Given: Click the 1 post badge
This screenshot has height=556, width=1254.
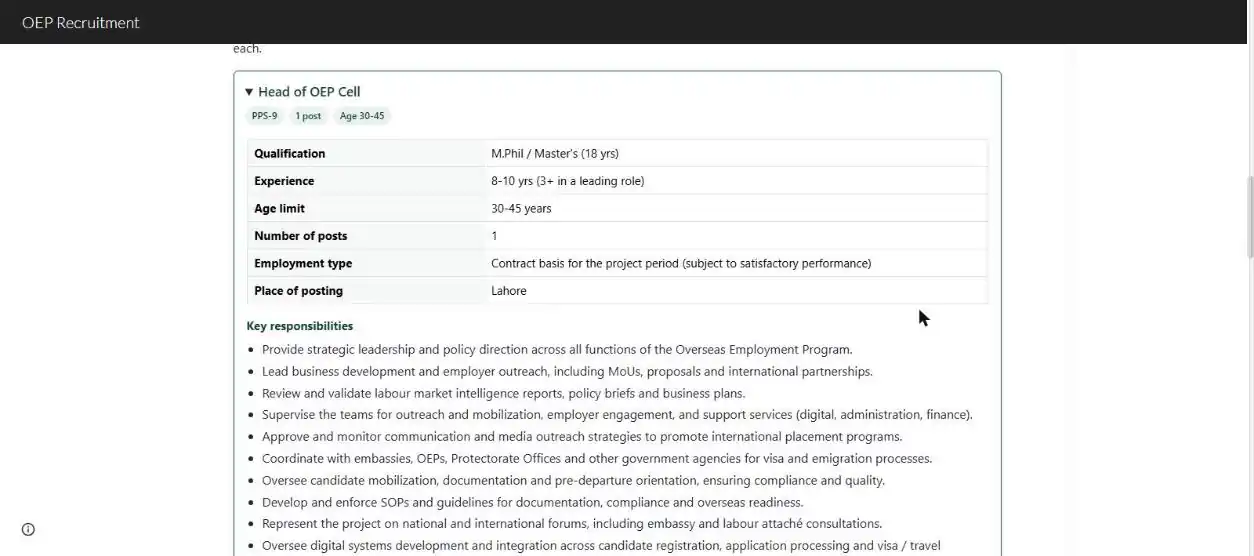Looking at the screenshot, I should point(308,116).
